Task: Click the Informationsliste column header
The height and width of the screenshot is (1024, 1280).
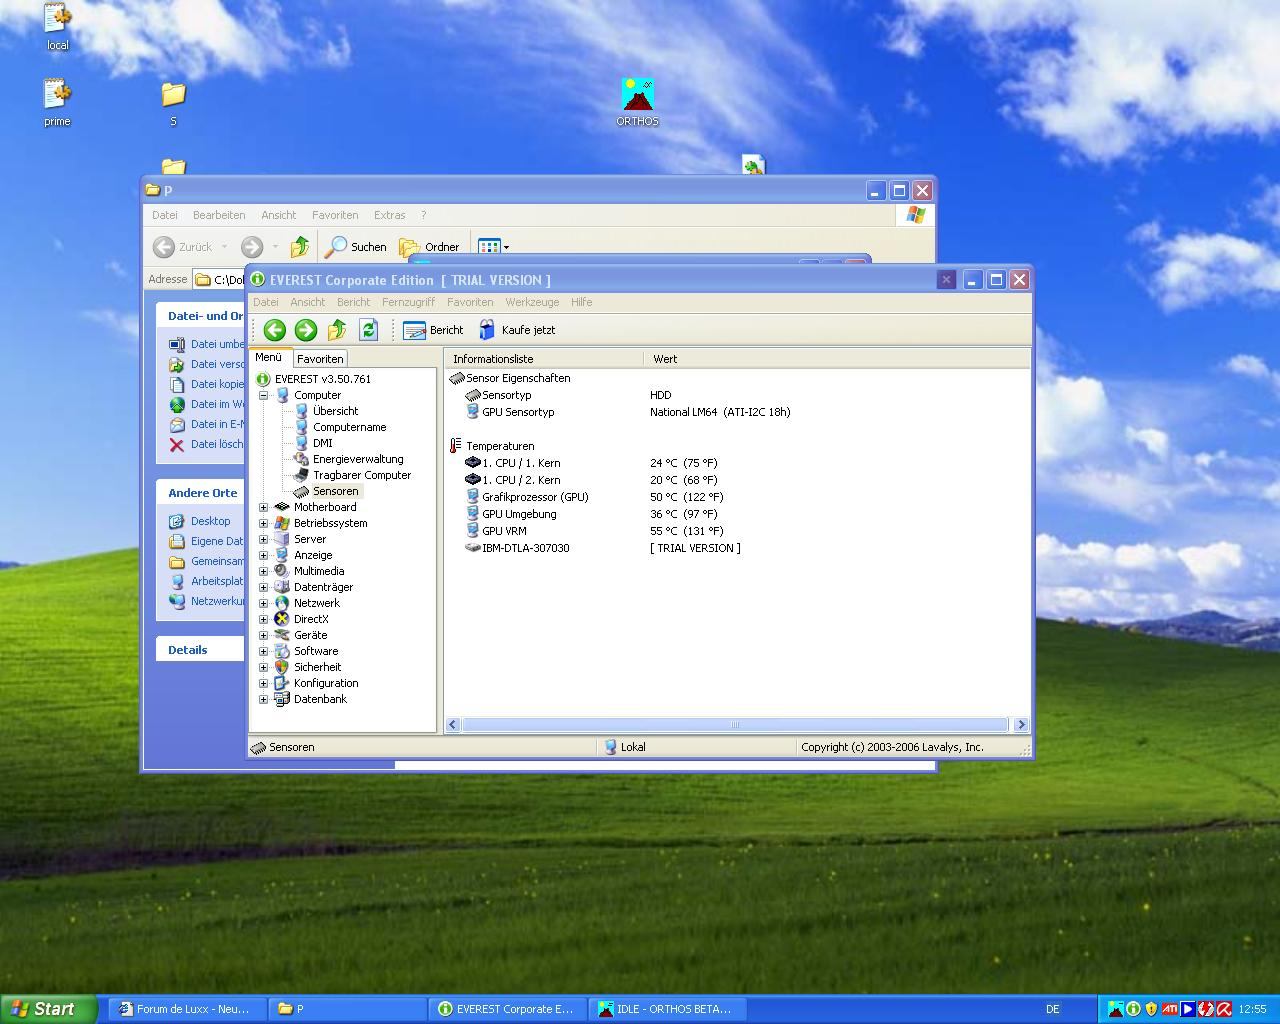Action: coord(544,359)
